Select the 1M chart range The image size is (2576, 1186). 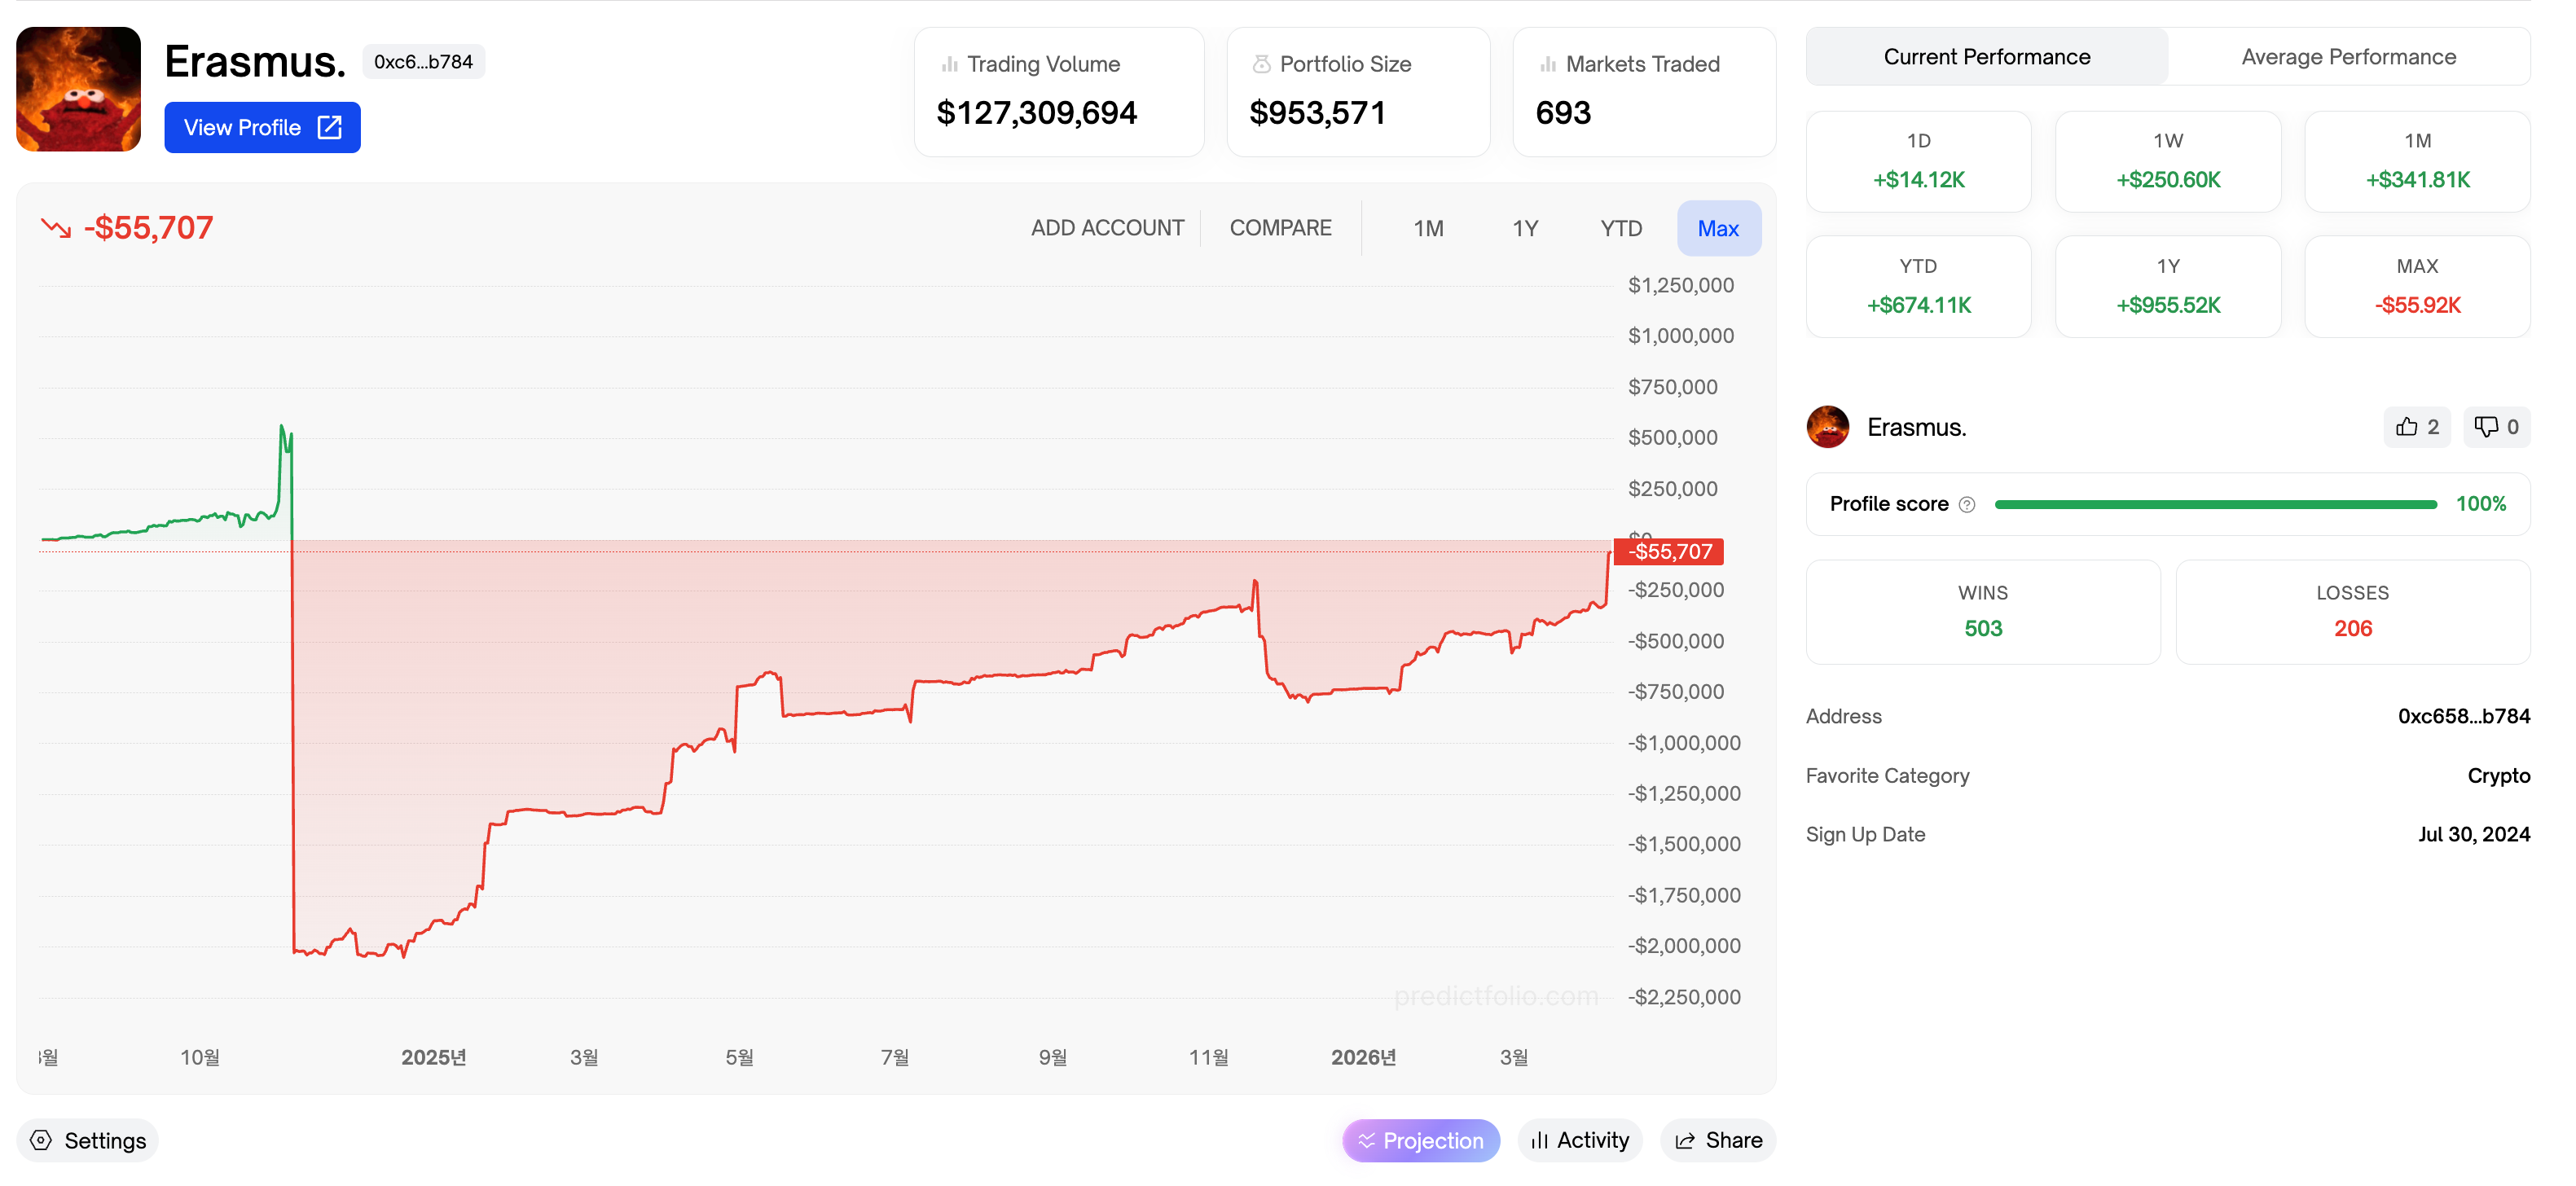click(x=1427, y=228)
